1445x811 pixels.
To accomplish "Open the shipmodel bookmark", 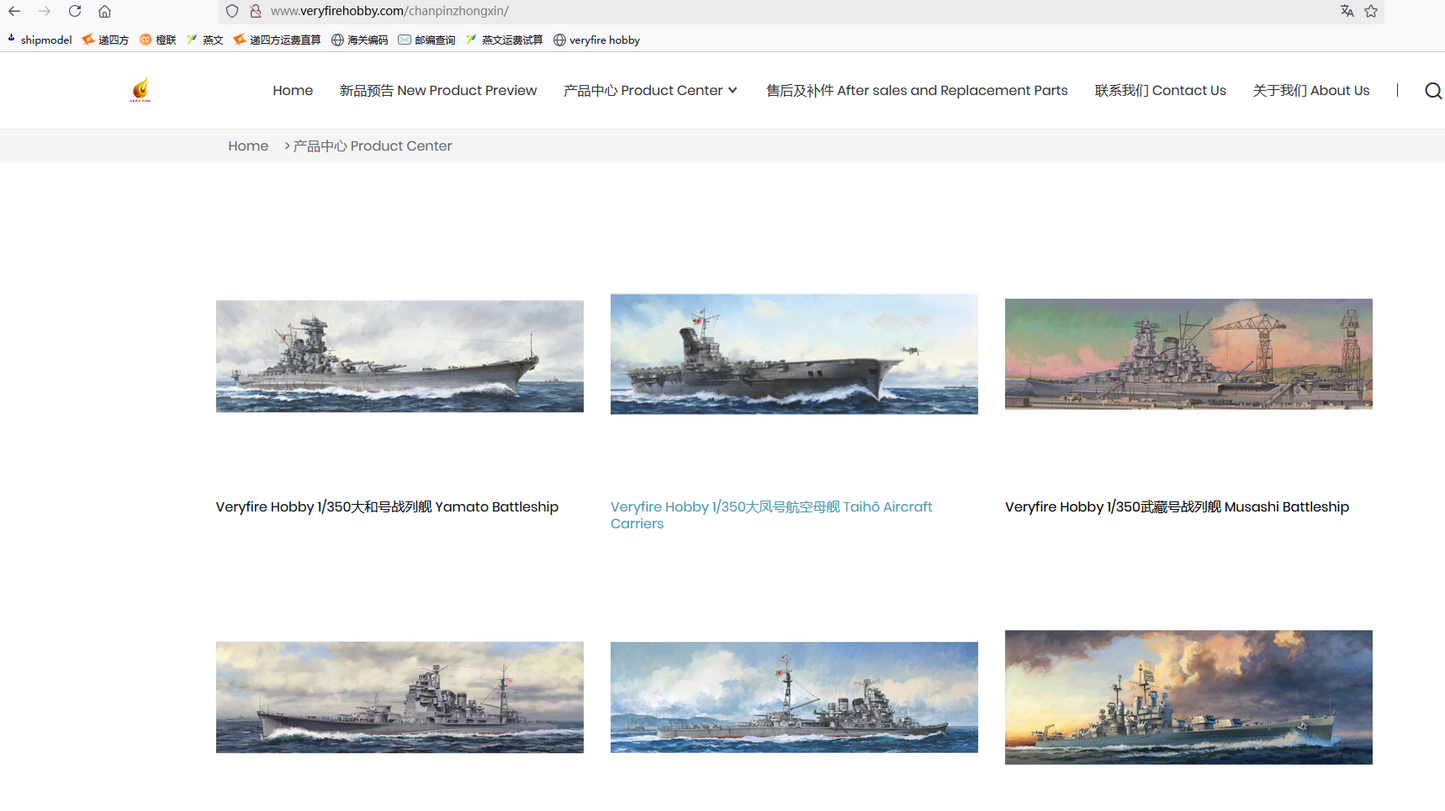I will pos(39,40).
